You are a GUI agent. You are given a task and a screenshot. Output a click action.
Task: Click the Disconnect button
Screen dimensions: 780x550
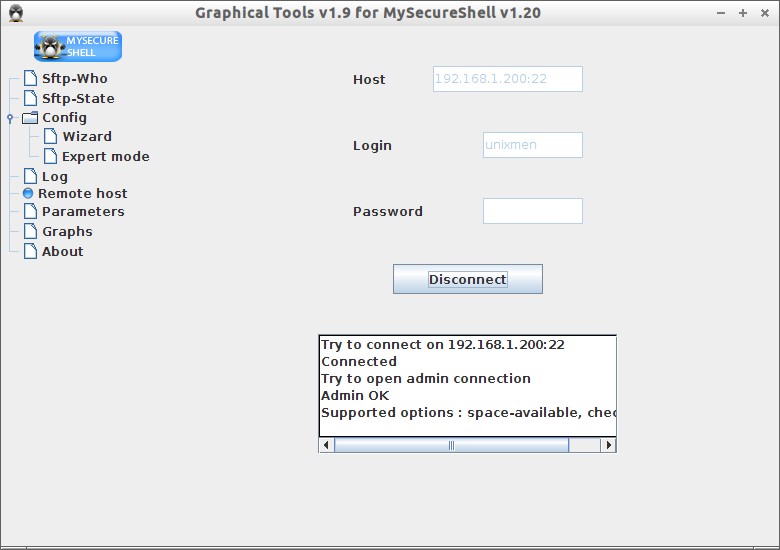click(468, 279)
